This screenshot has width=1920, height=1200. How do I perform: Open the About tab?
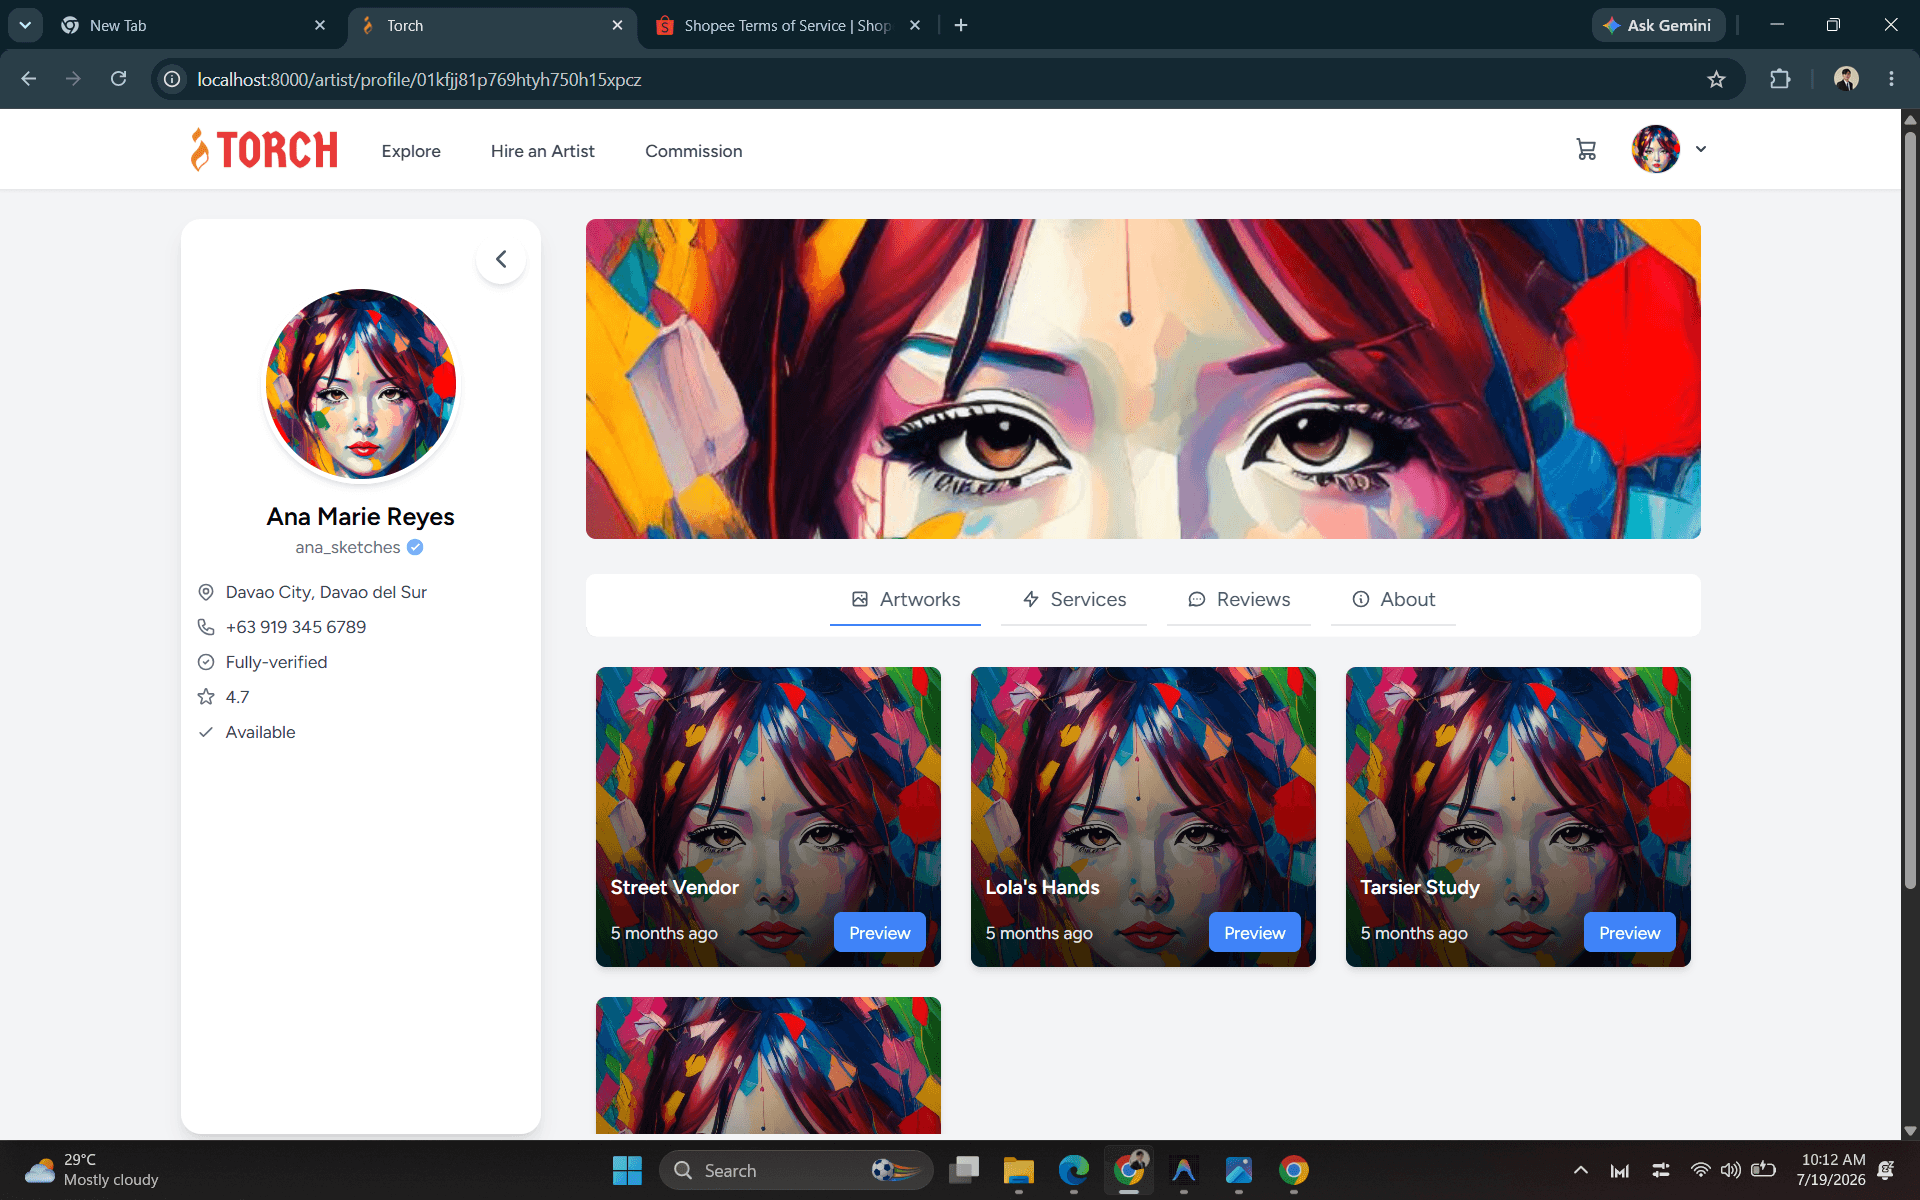pos(1393,600)
